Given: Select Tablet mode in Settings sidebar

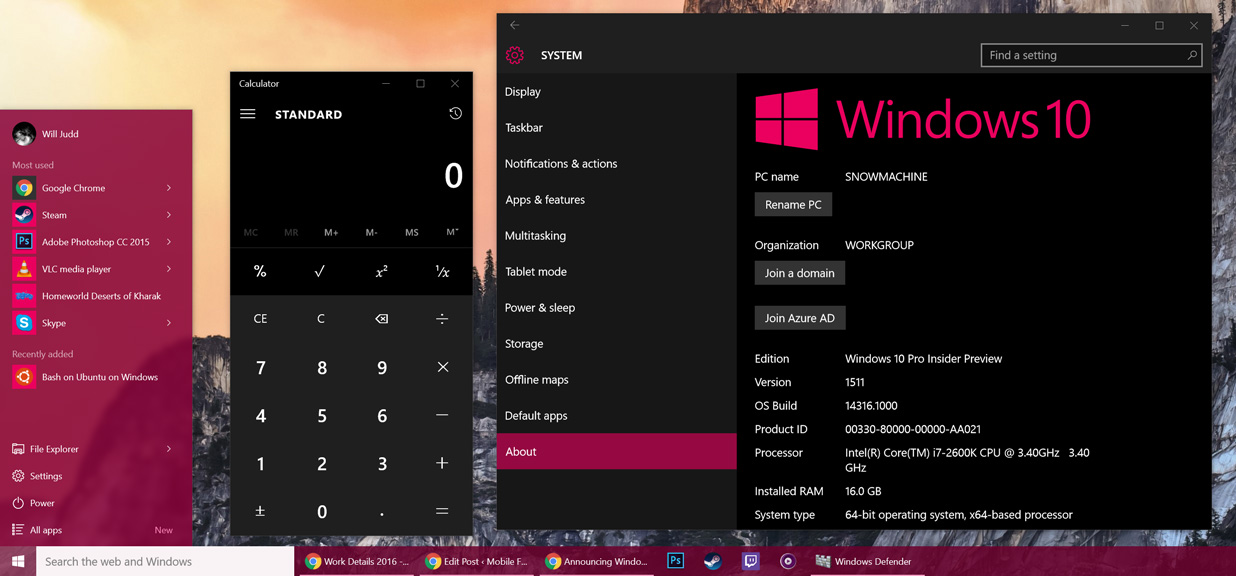Looking at the screenshot, I should (617, 271).
